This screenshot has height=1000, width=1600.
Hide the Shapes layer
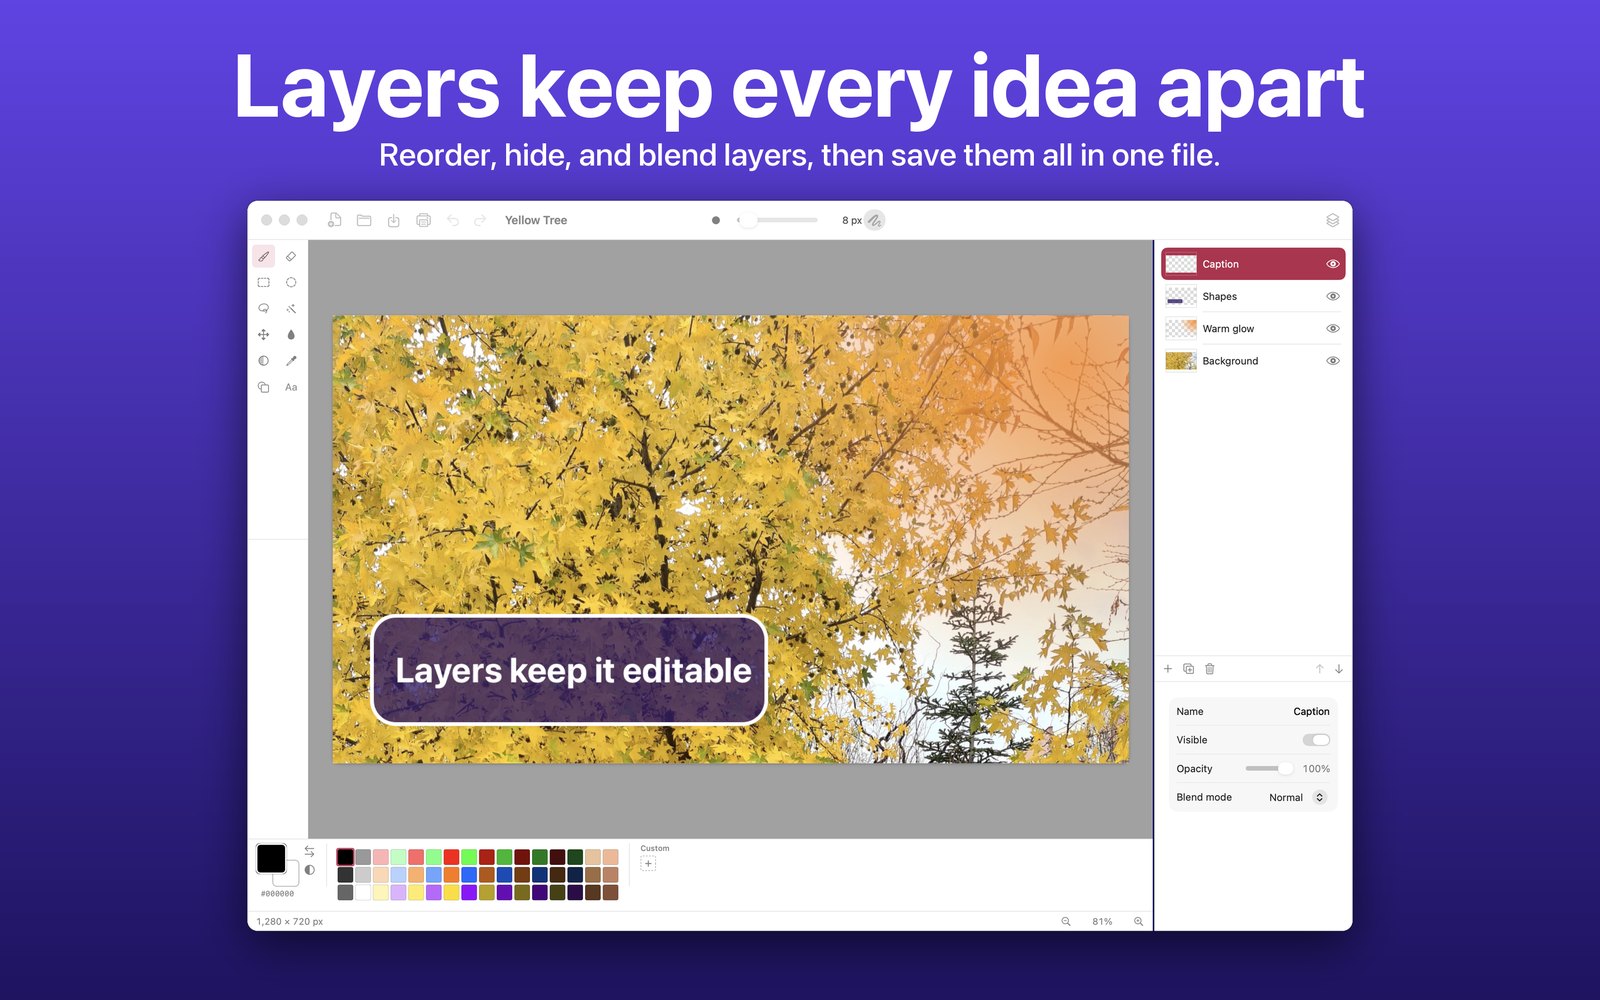click(1333, 296)
